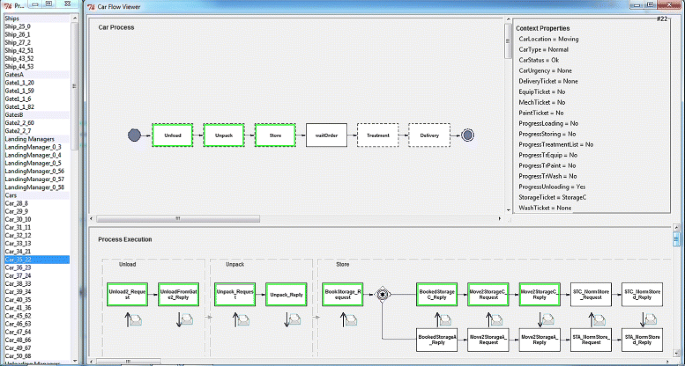Click the 'CarLocation = Moving' property
685x366 pixels.
549,39
